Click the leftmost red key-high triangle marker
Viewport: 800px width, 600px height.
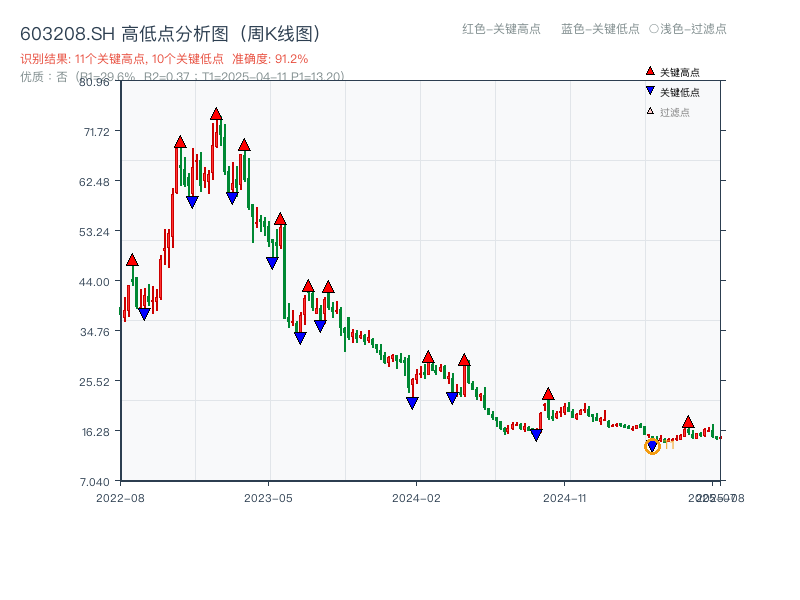(x=130, y=258)
